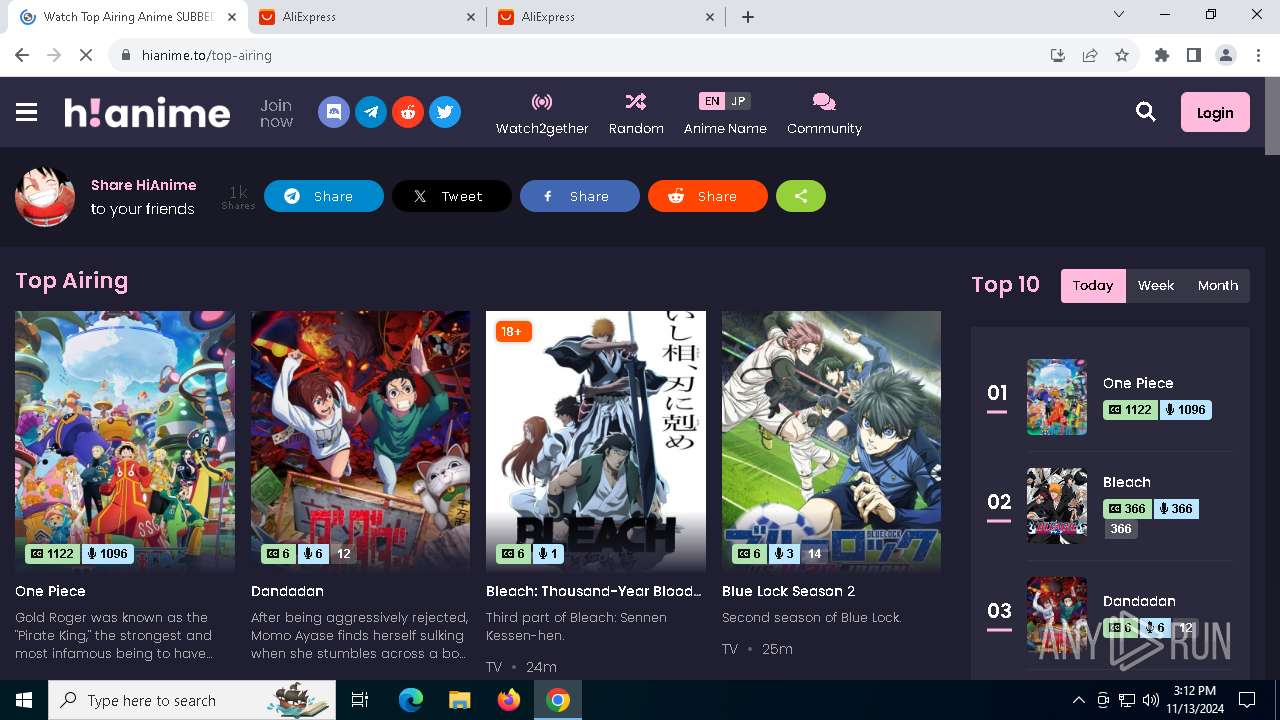Click the install app icon in address bar

pos(1058,55)
